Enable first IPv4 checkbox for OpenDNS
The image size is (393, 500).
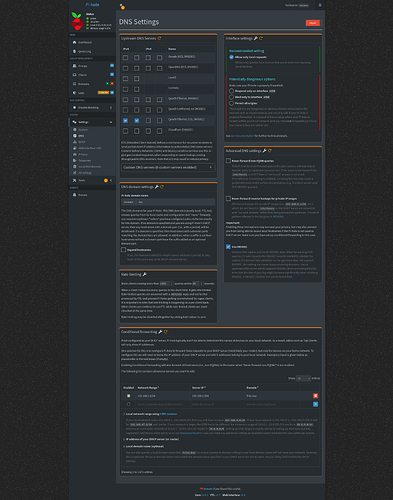tap(125, 68)
